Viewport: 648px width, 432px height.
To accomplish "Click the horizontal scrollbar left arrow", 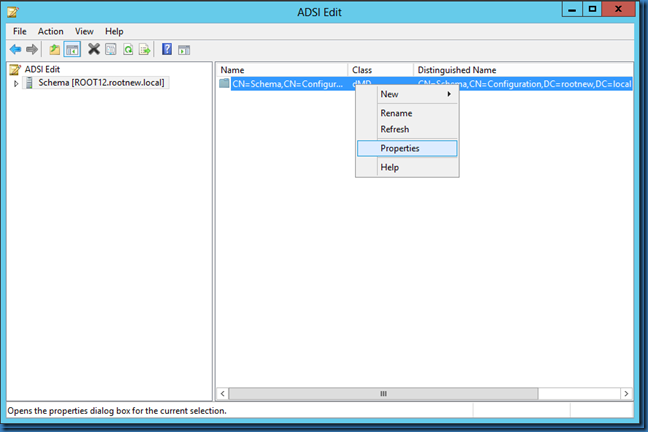I will 222,394.
